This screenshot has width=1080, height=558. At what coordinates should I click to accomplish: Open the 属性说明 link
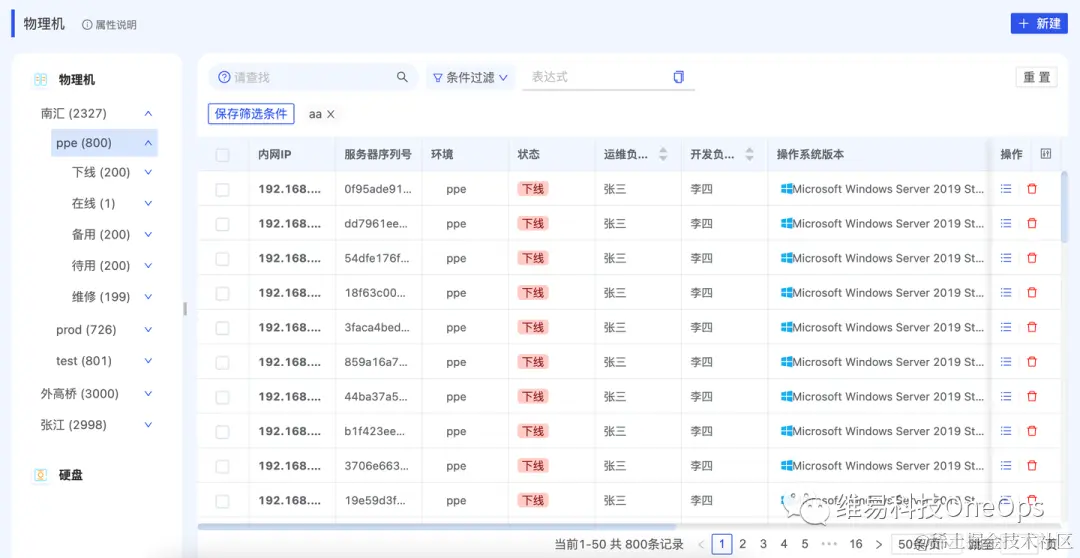pyautogui.click(x=116, y=25)
